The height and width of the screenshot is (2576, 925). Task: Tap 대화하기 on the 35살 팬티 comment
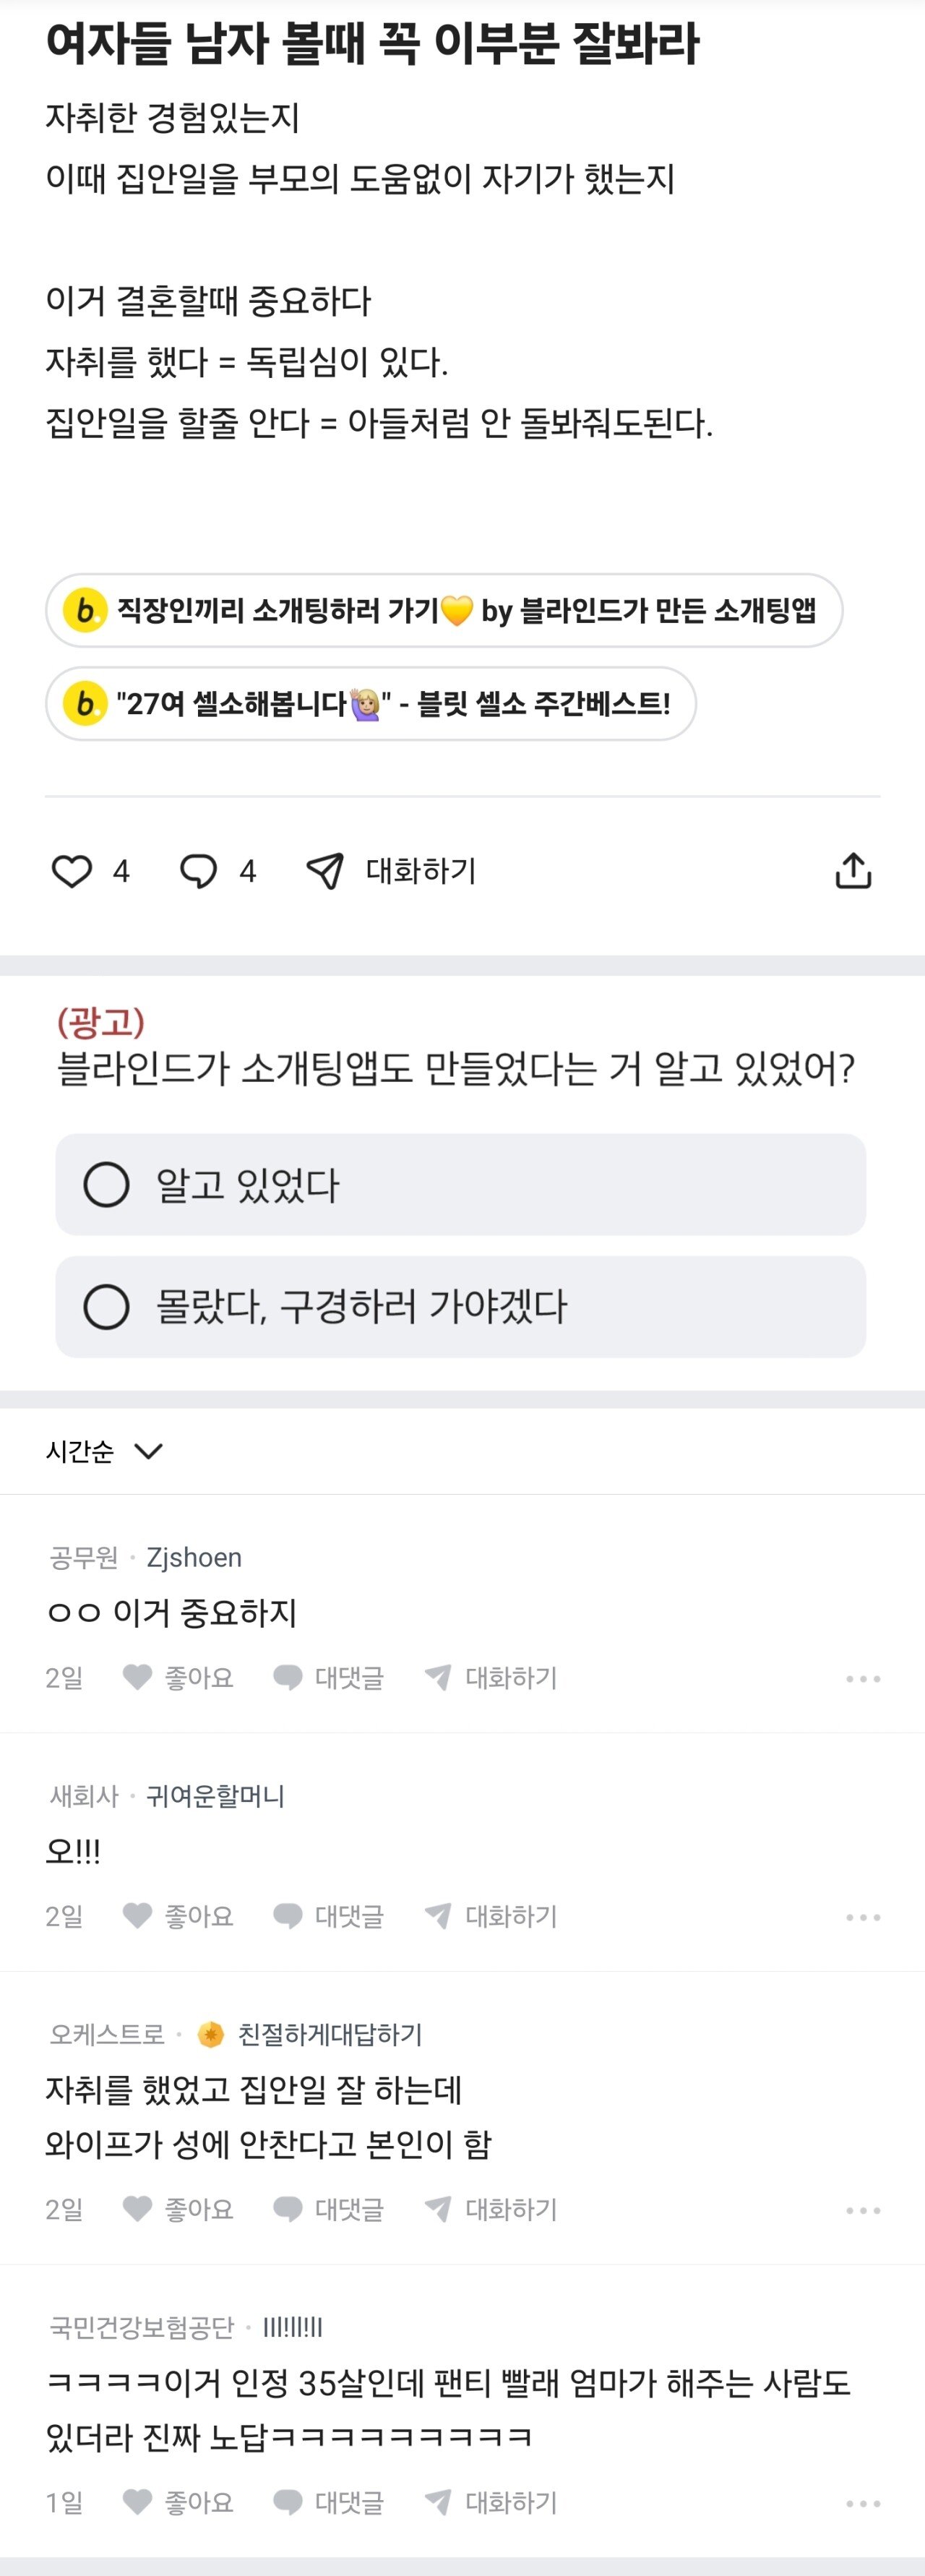tap(491, 2502)
